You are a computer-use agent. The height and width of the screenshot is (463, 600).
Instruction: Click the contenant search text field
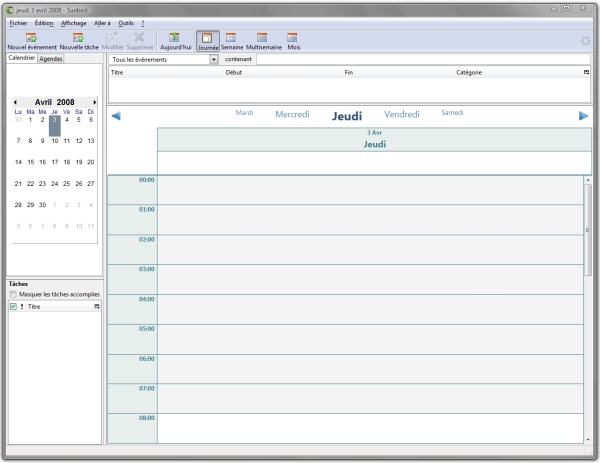tap(420, 59)
